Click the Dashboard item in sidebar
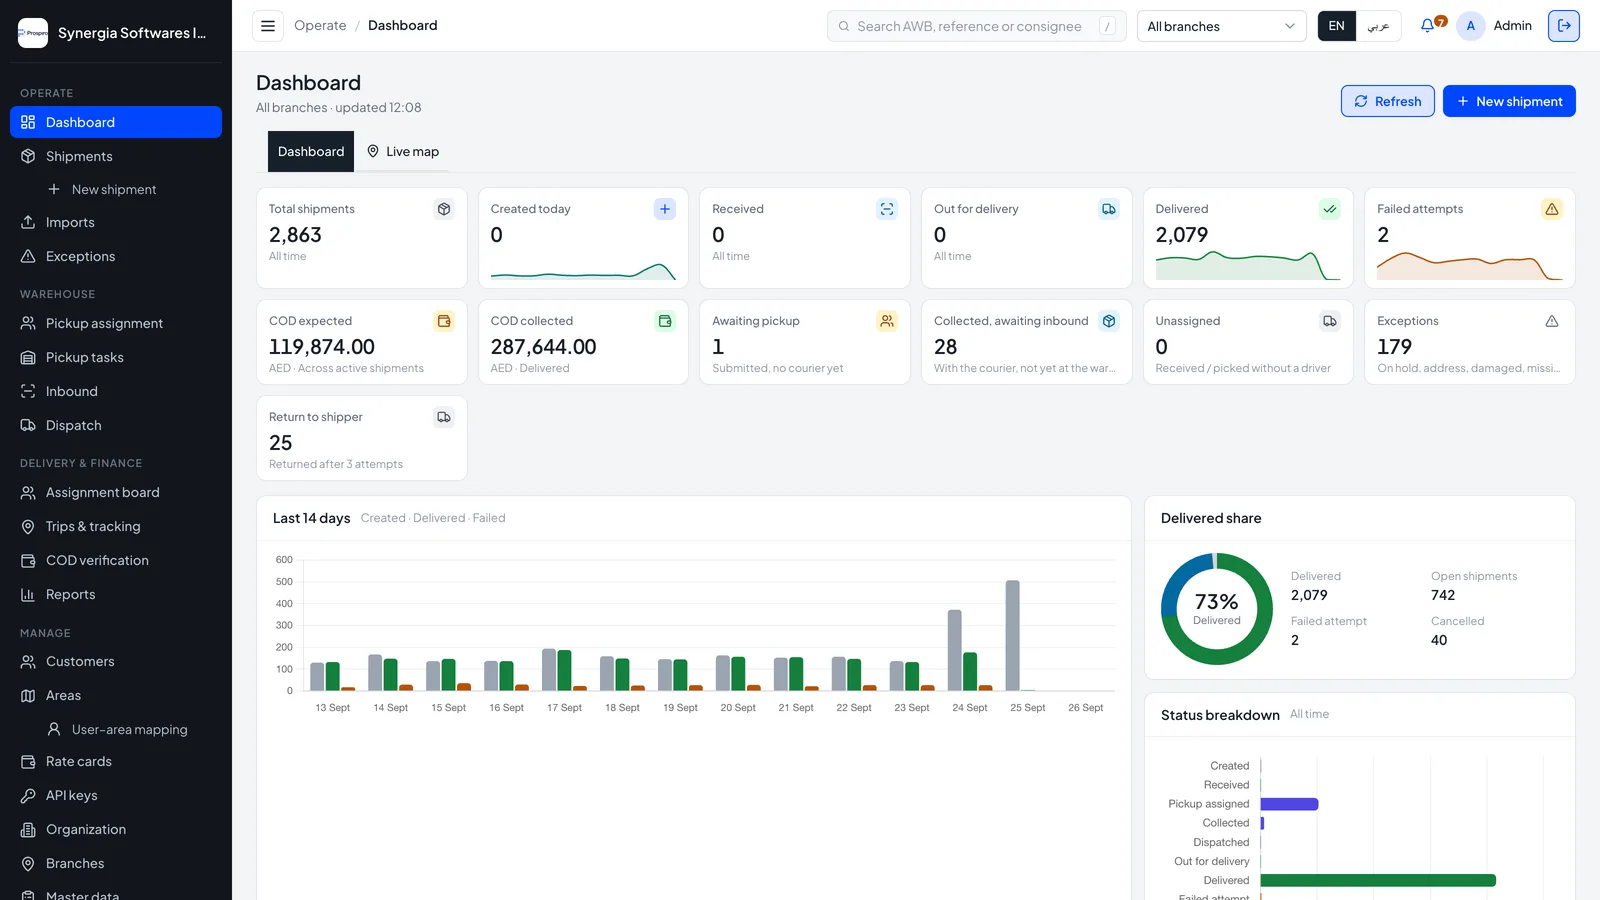1600x900 pixels. [x=116, y=122]
